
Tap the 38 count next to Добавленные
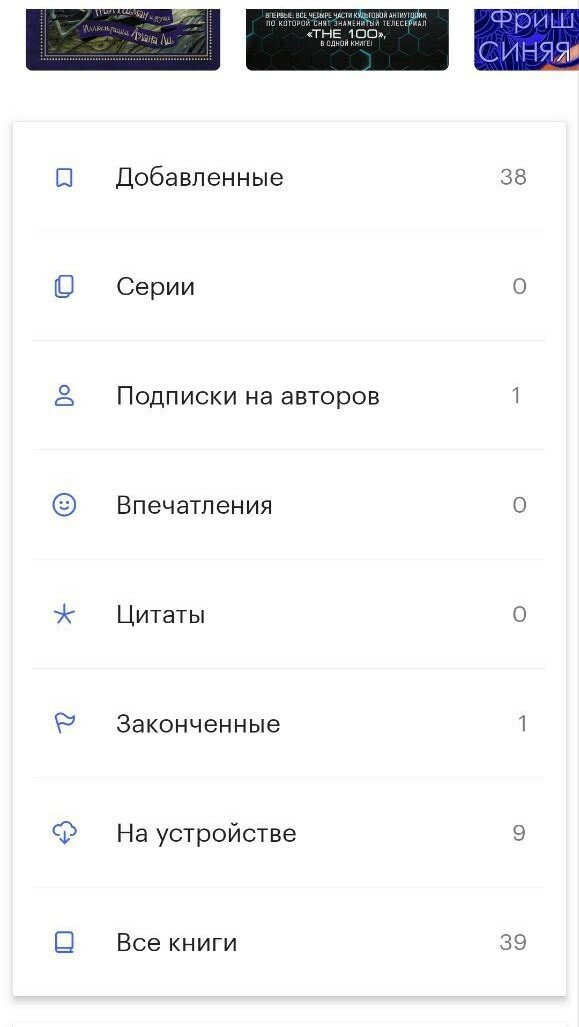click(x=514, y=177)
